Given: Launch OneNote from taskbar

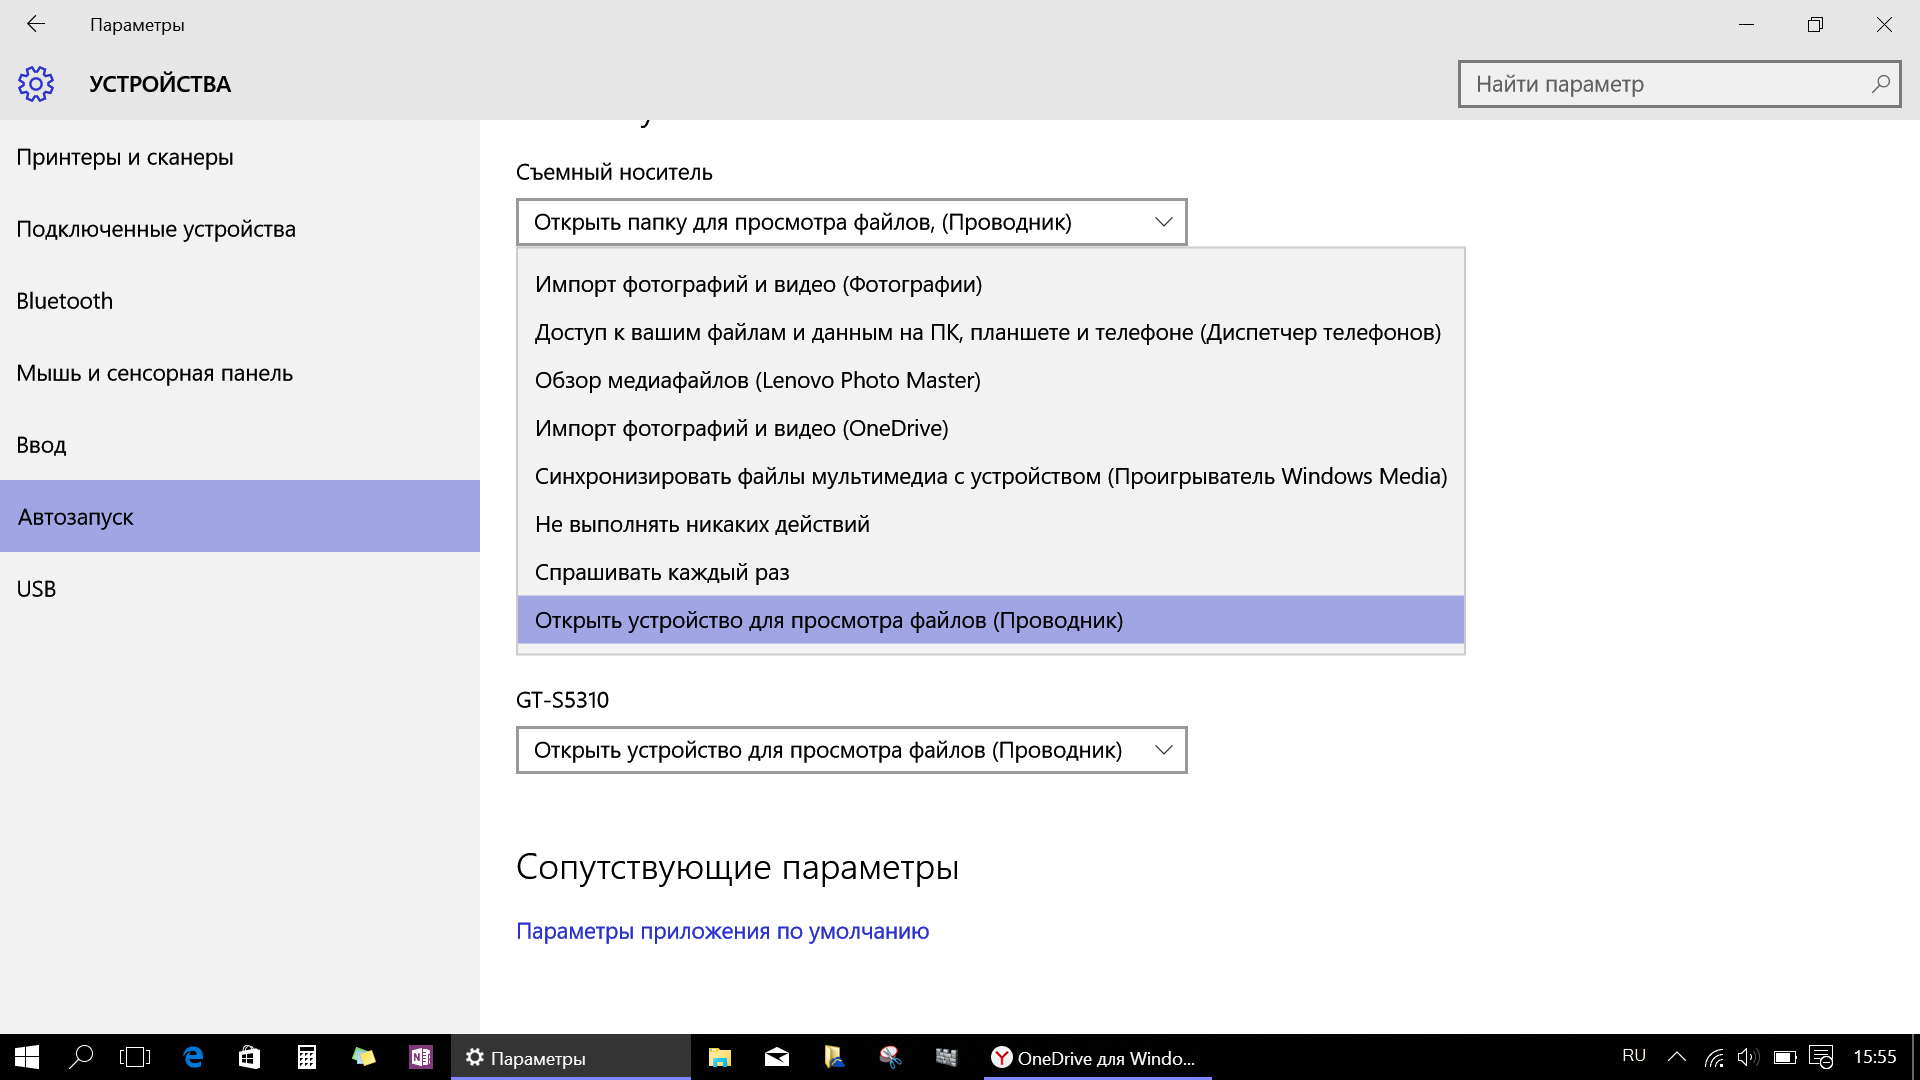Looking at the screenshot, I should [420, 1057].
